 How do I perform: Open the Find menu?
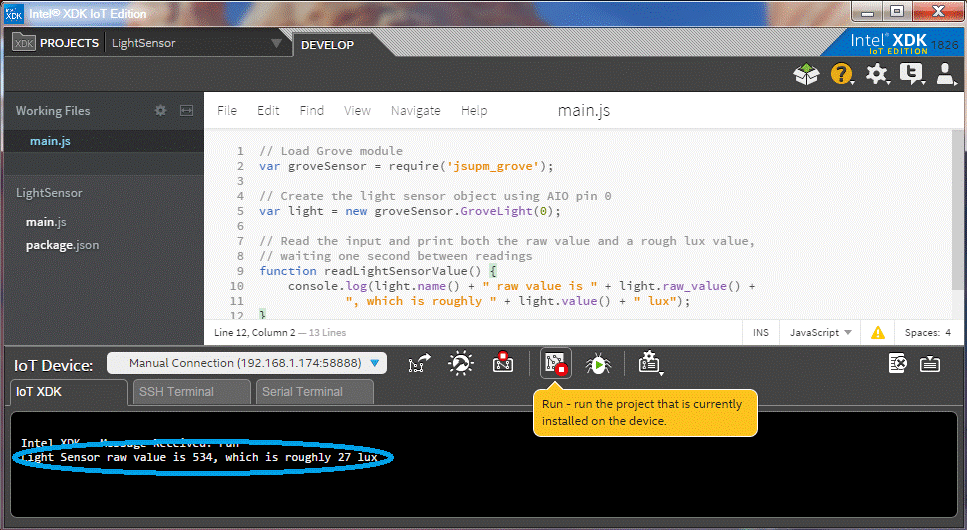[311, 110]
